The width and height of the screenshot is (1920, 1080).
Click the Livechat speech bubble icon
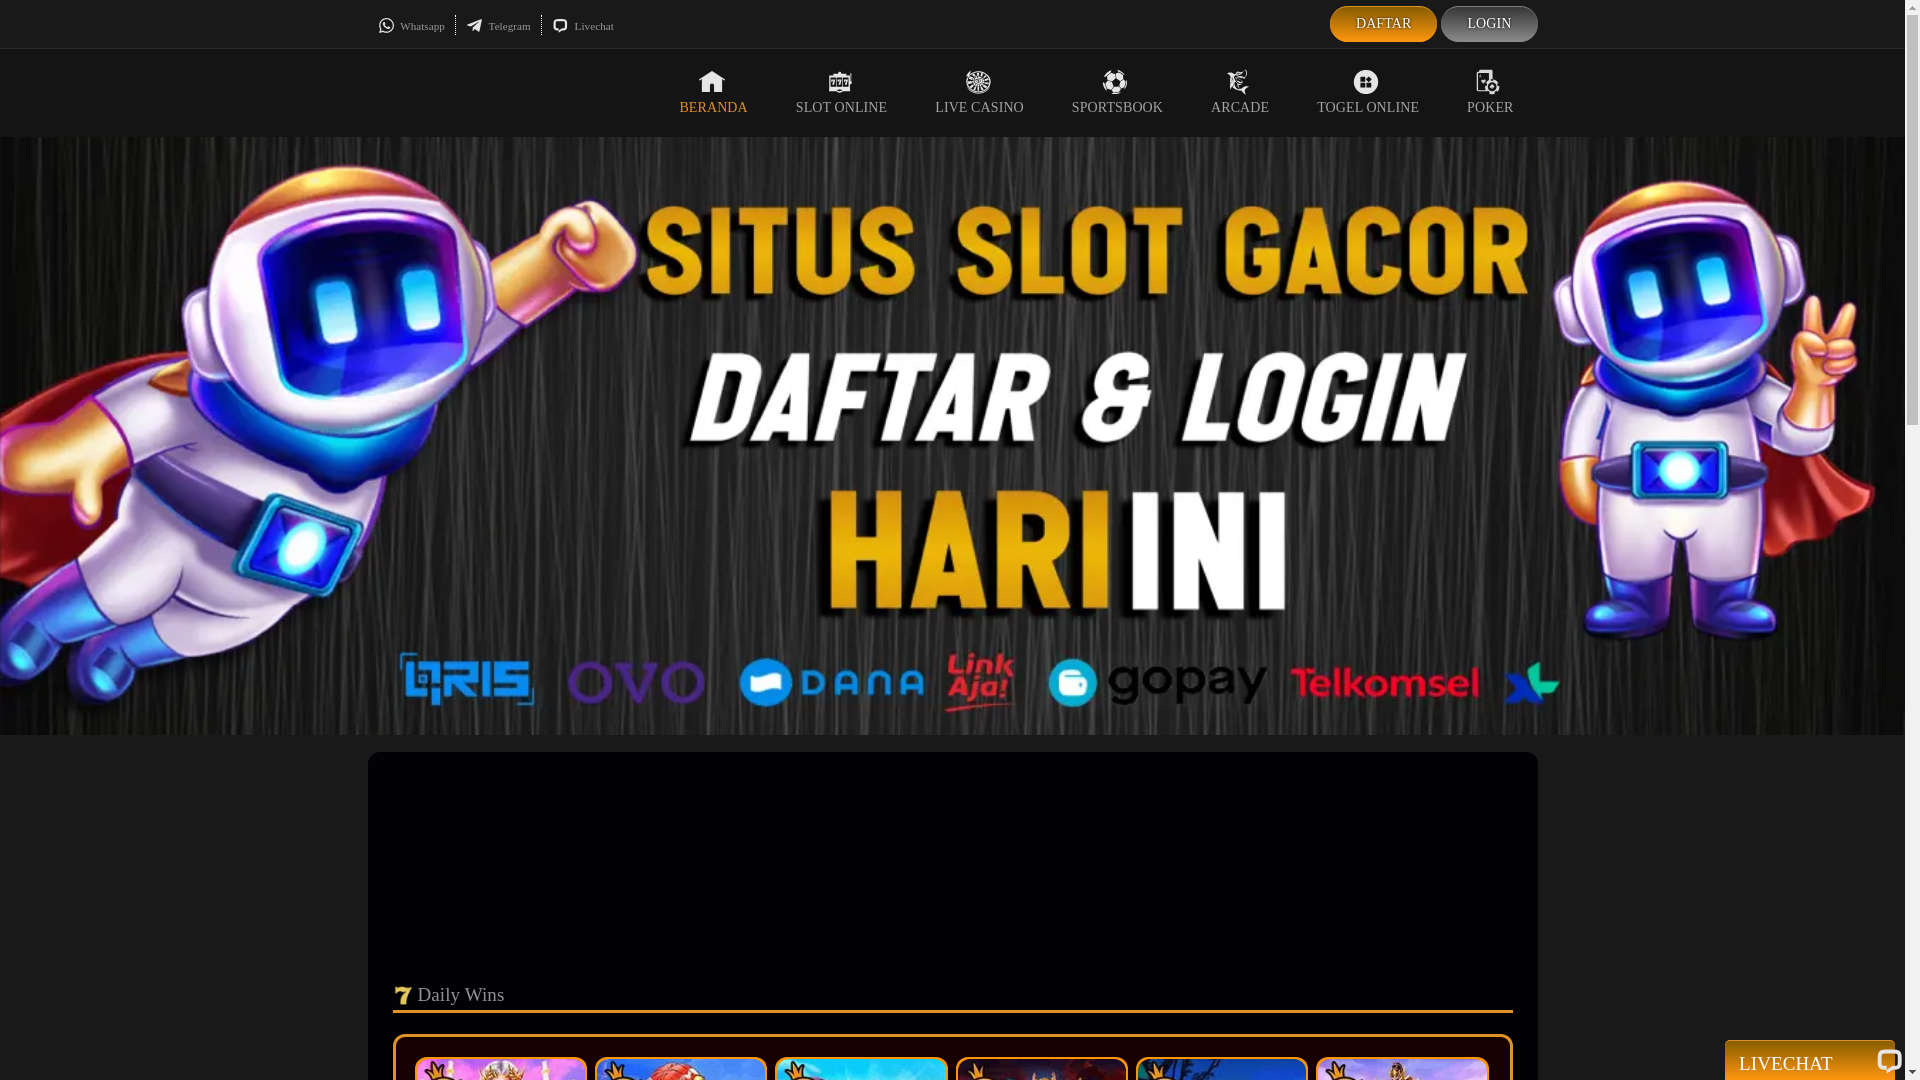point(560,26)
